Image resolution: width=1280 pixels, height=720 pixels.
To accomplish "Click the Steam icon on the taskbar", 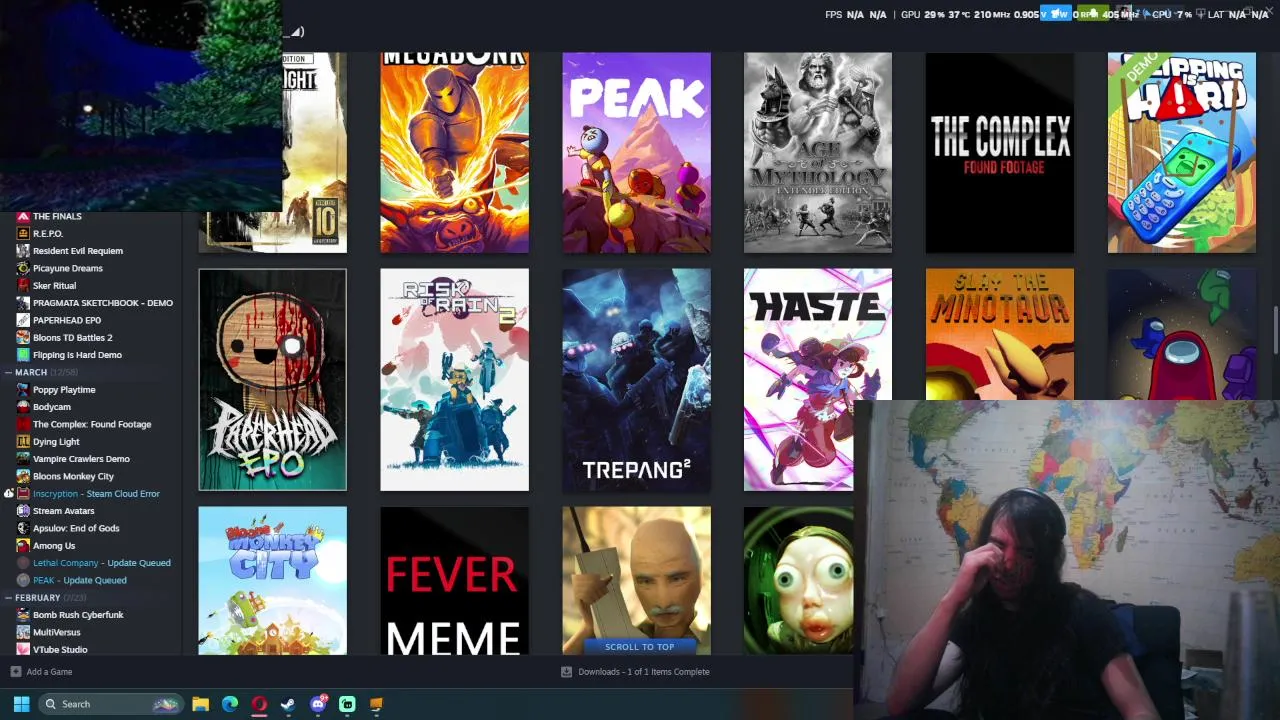I will (x=288, y=704).
